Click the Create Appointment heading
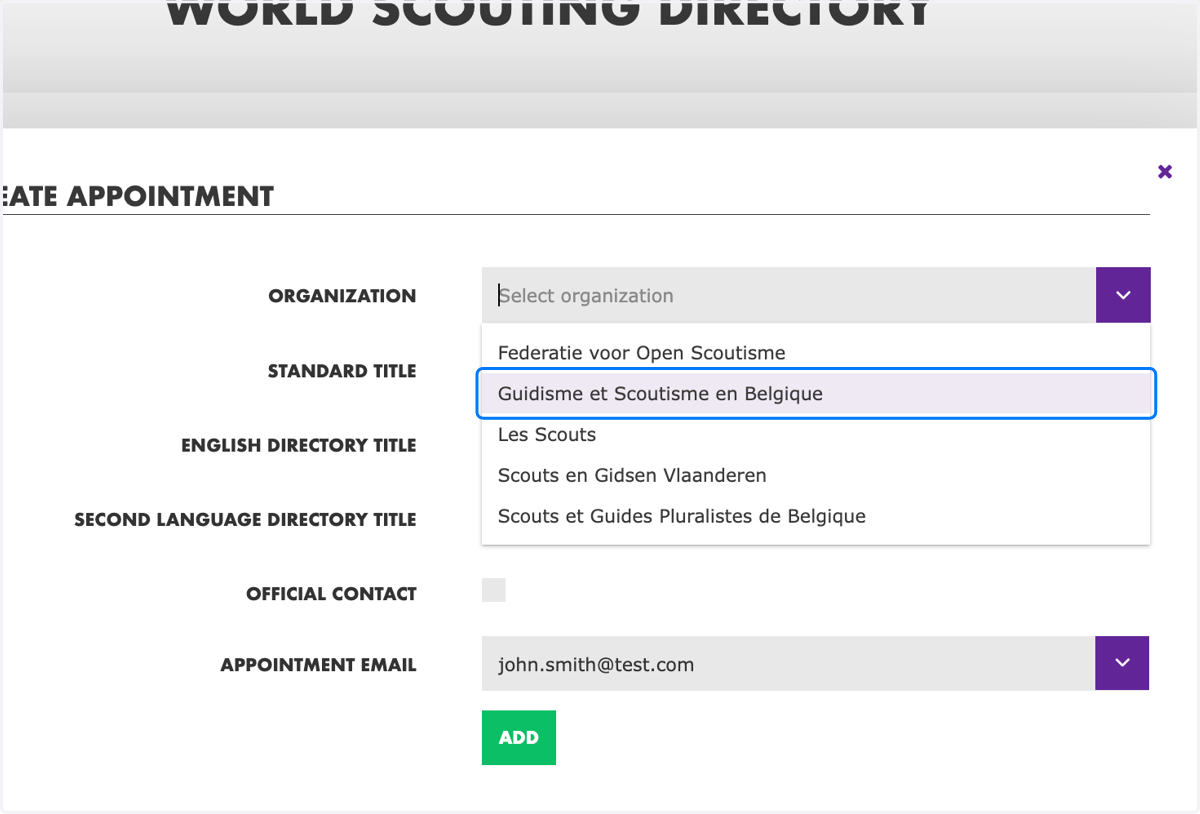 click(138, 196)
